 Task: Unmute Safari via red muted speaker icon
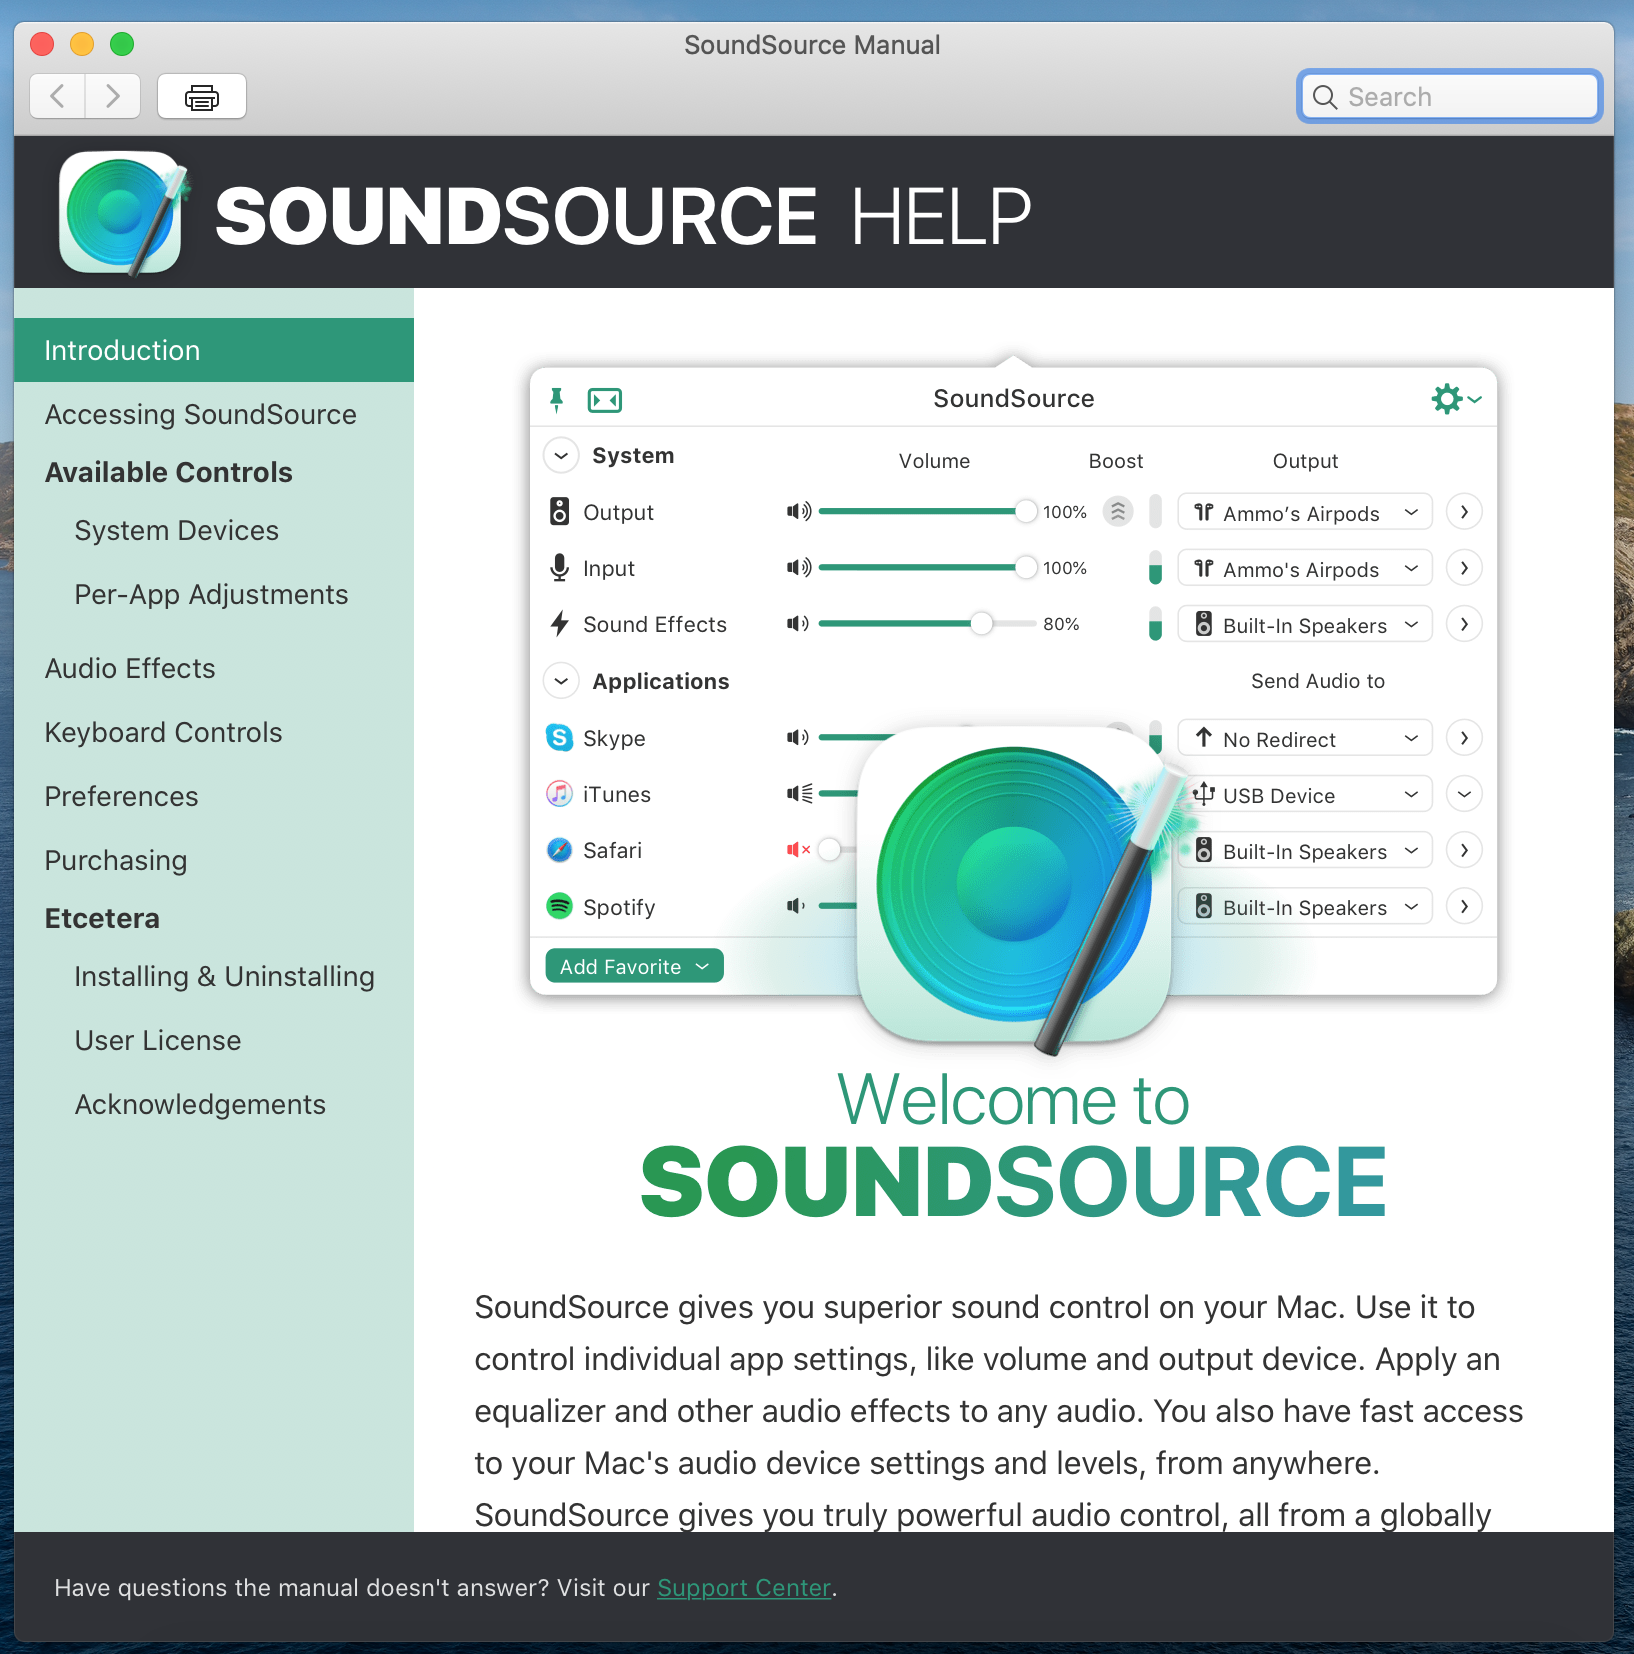tap(798, 850)
